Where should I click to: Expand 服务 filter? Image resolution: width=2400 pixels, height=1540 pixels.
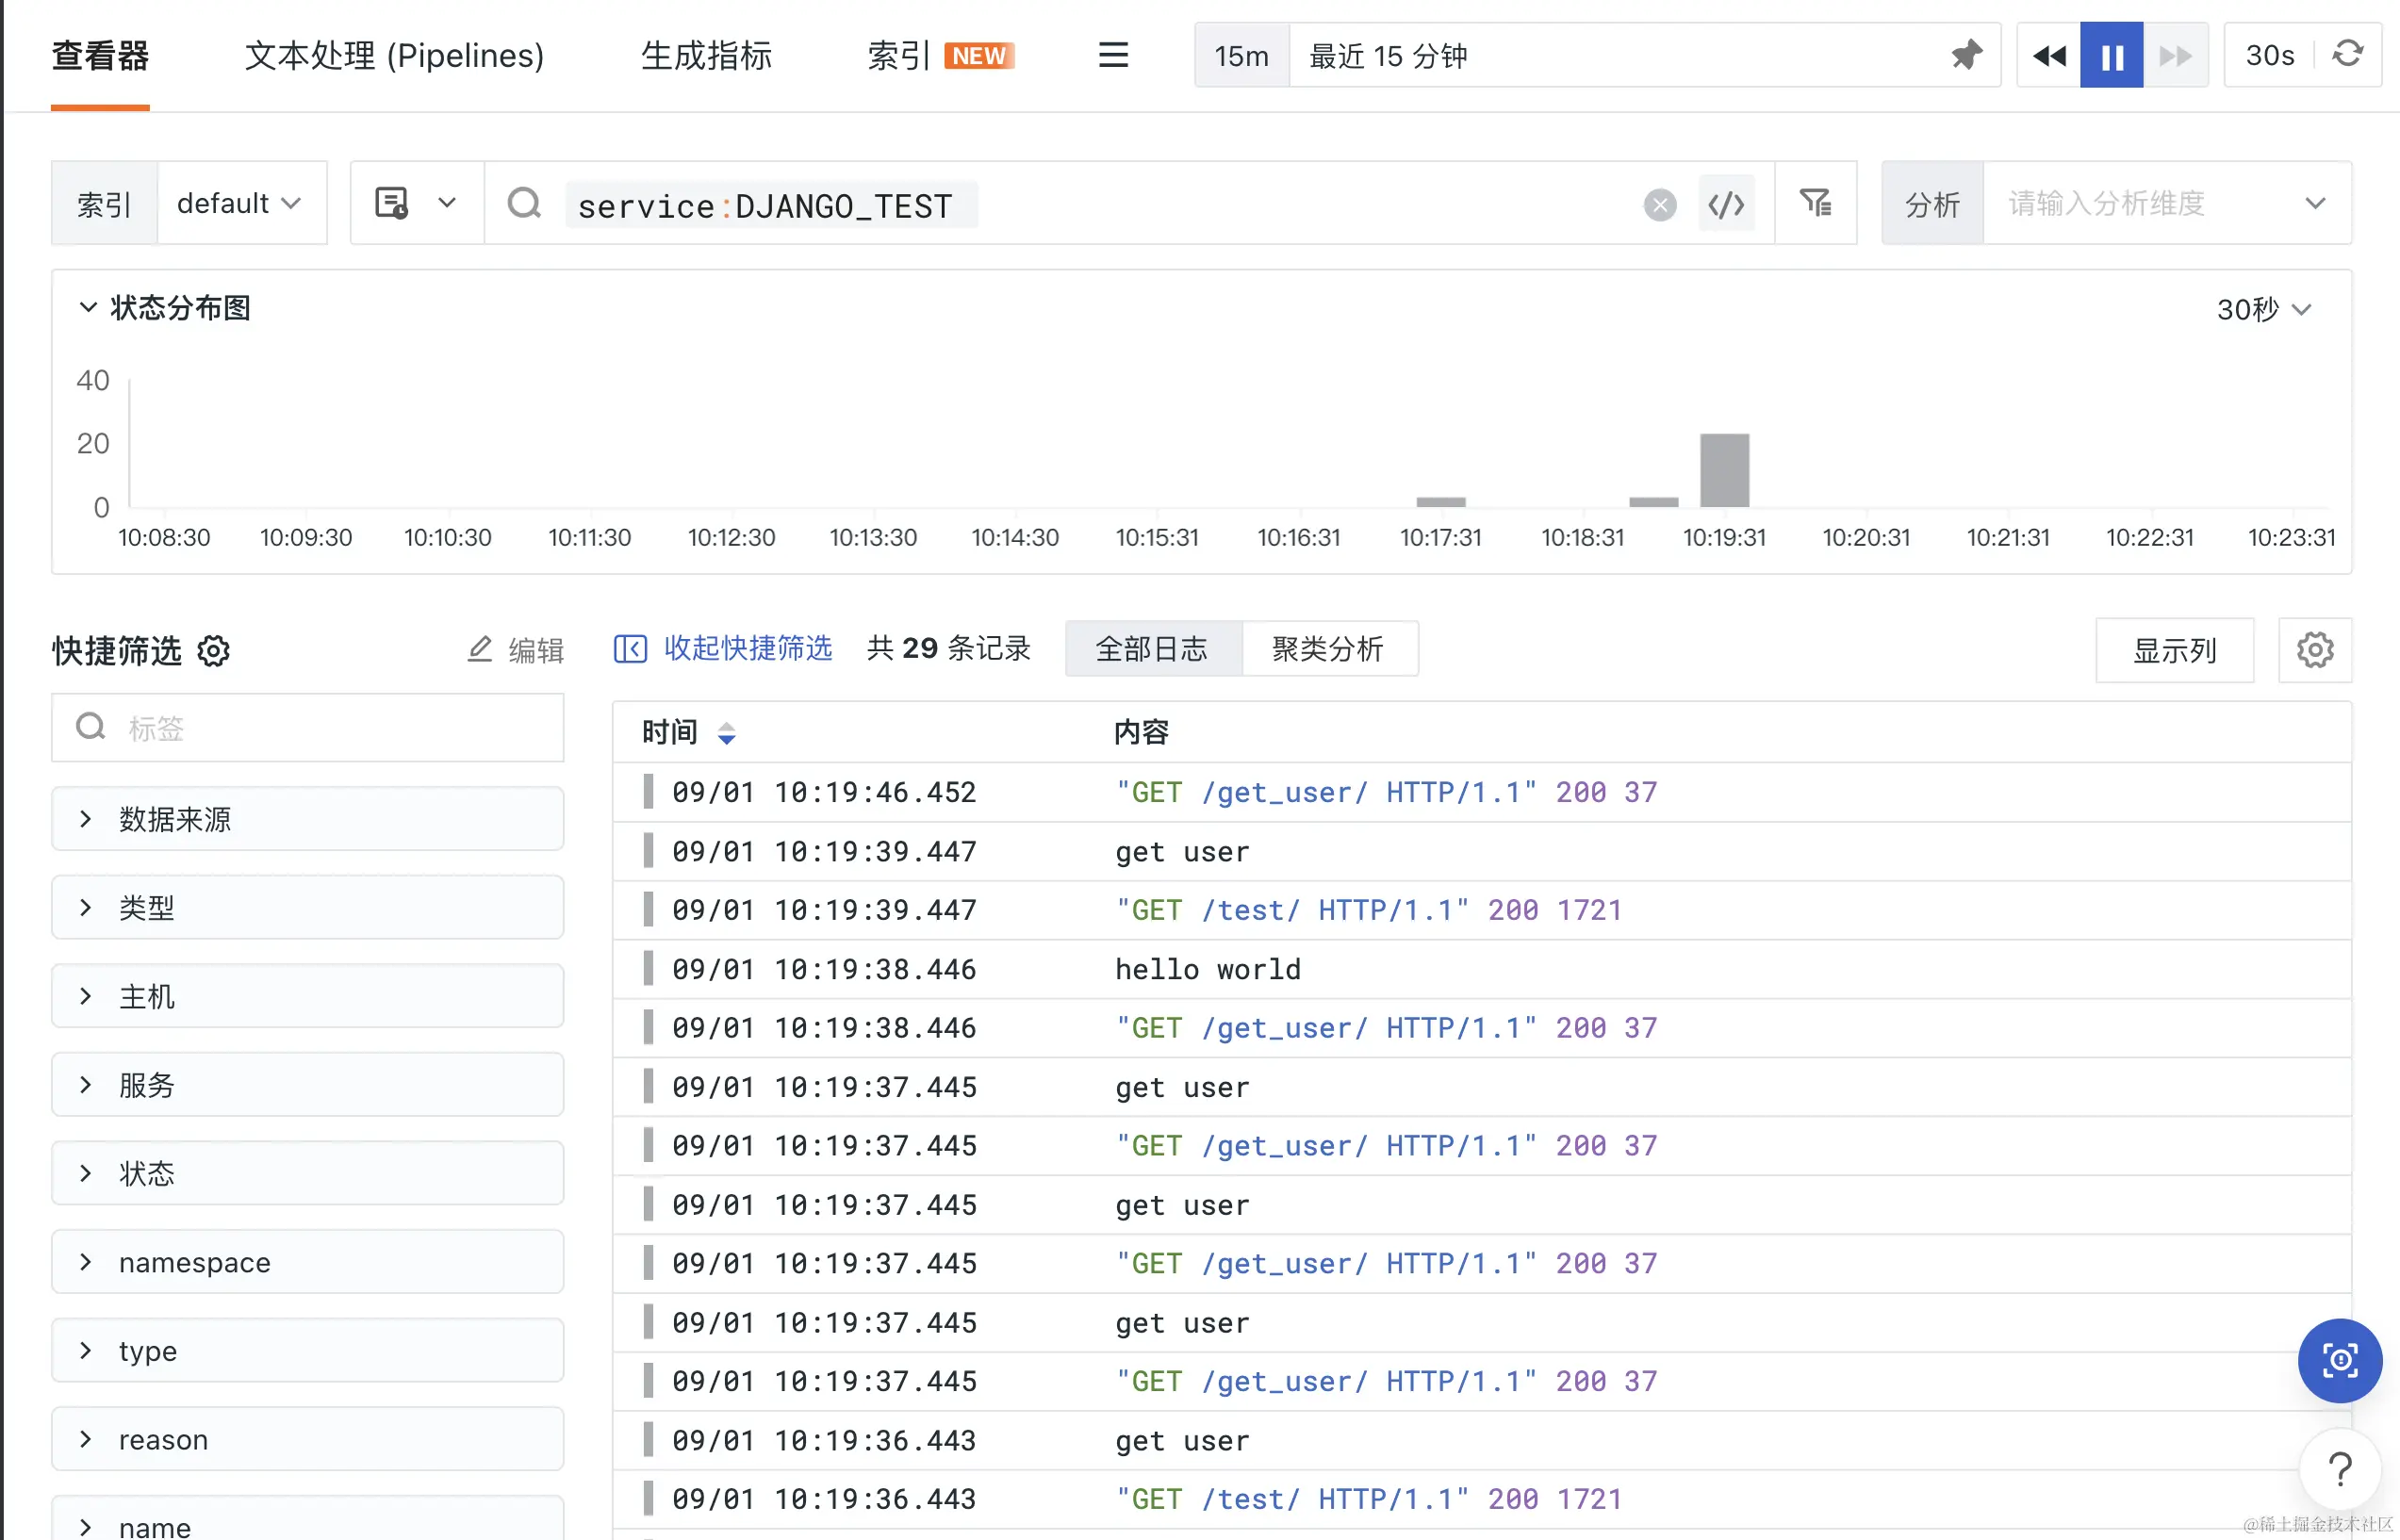(307, 1085)
